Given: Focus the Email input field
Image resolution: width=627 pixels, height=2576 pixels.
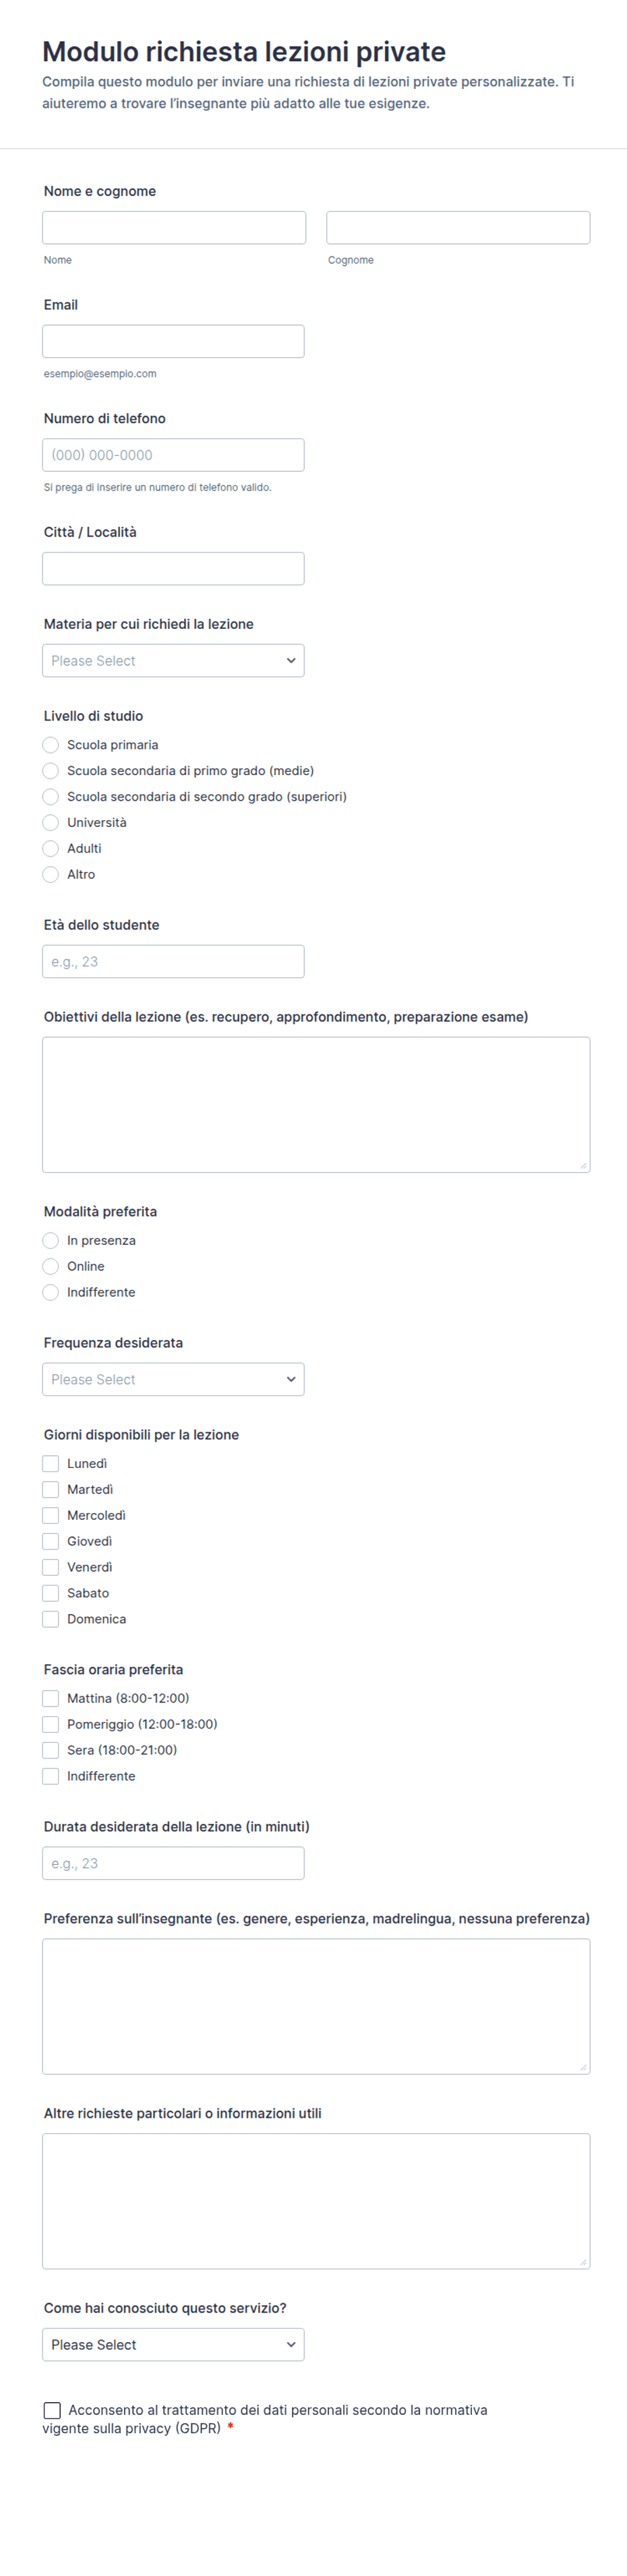Looking at the screenshot, I should click(173, 341).
